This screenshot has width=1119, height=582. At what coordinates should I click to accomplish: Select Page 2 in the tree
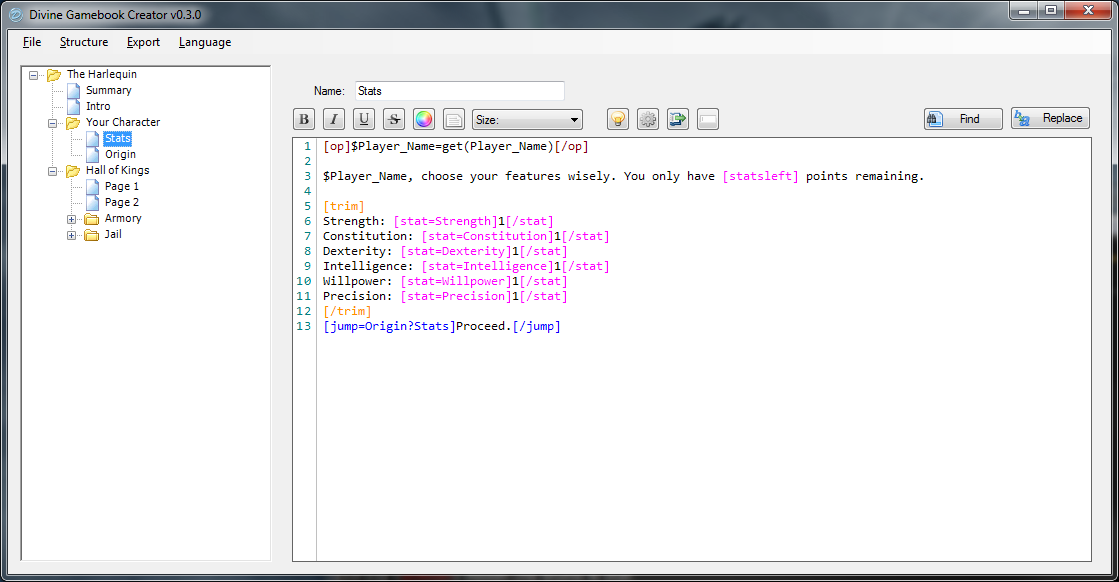click(121, 203)
